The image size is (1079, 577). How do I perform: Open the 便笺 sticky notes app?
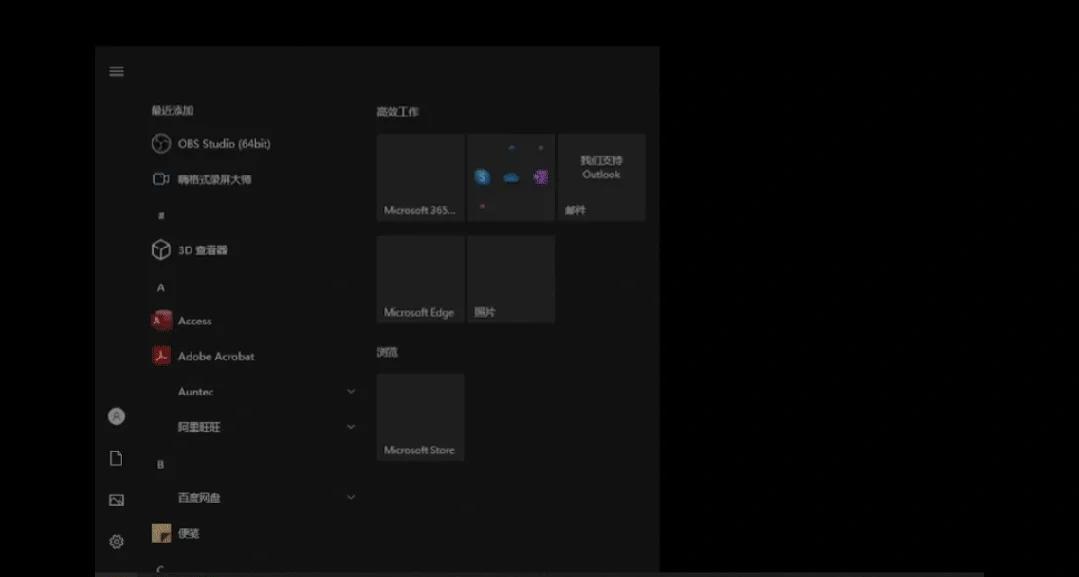pyautogui.click(x=188, y=534)
